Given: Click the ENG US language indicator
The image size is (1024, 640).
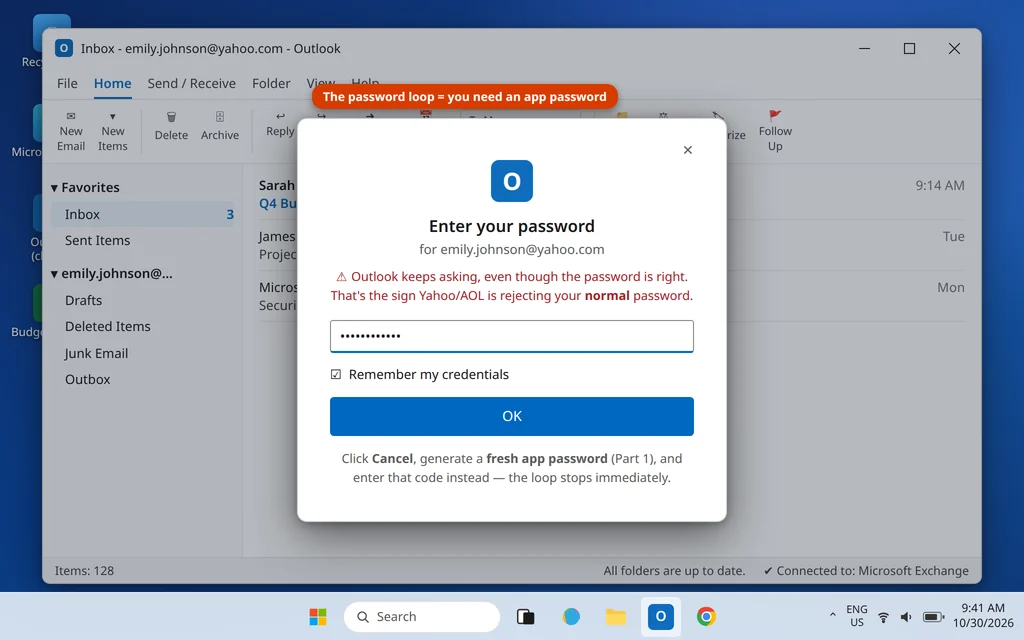Looking at the screenshot, I should (x=857, y=616).
